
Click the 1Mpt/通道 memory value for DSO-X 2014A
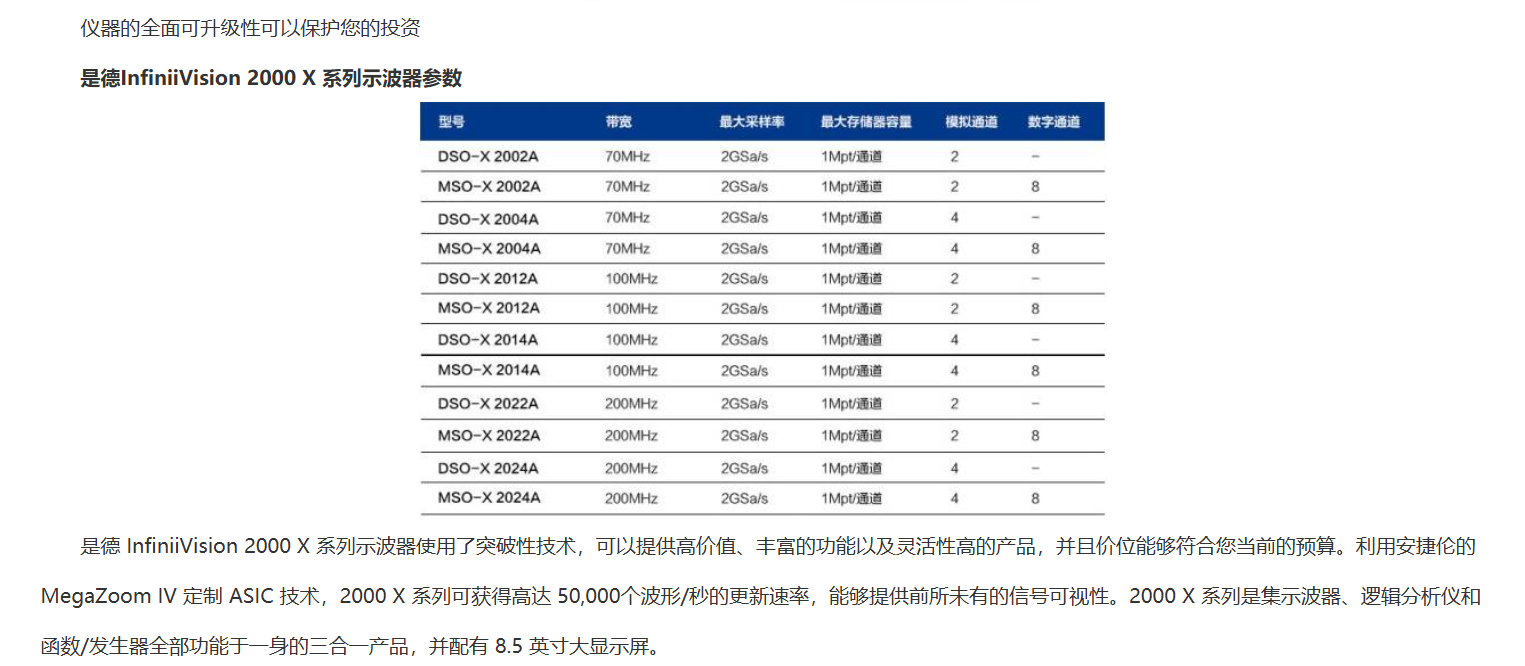click(852, 340)
